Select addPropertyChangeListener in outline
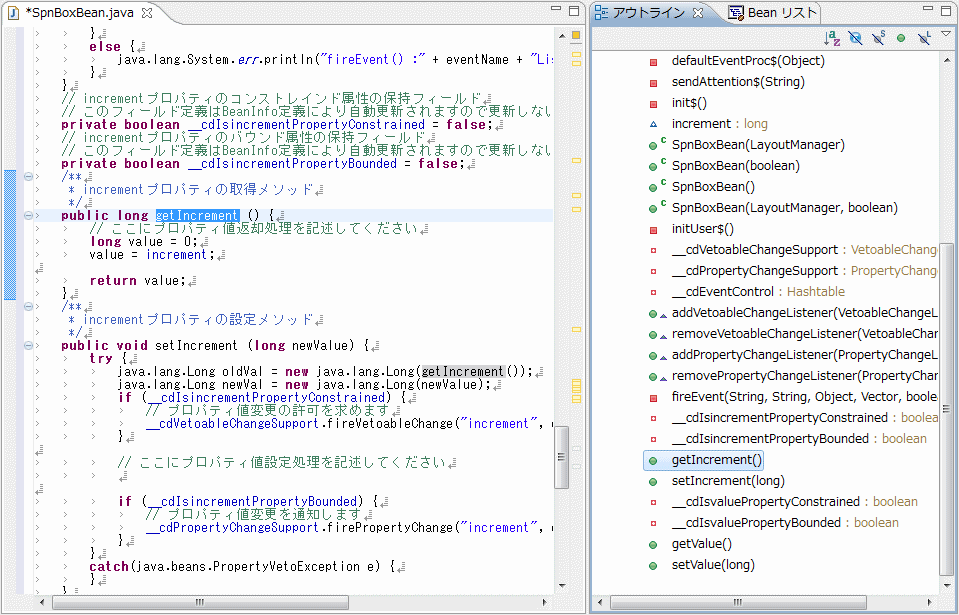The image size is (959, 615). pos(804,355)
